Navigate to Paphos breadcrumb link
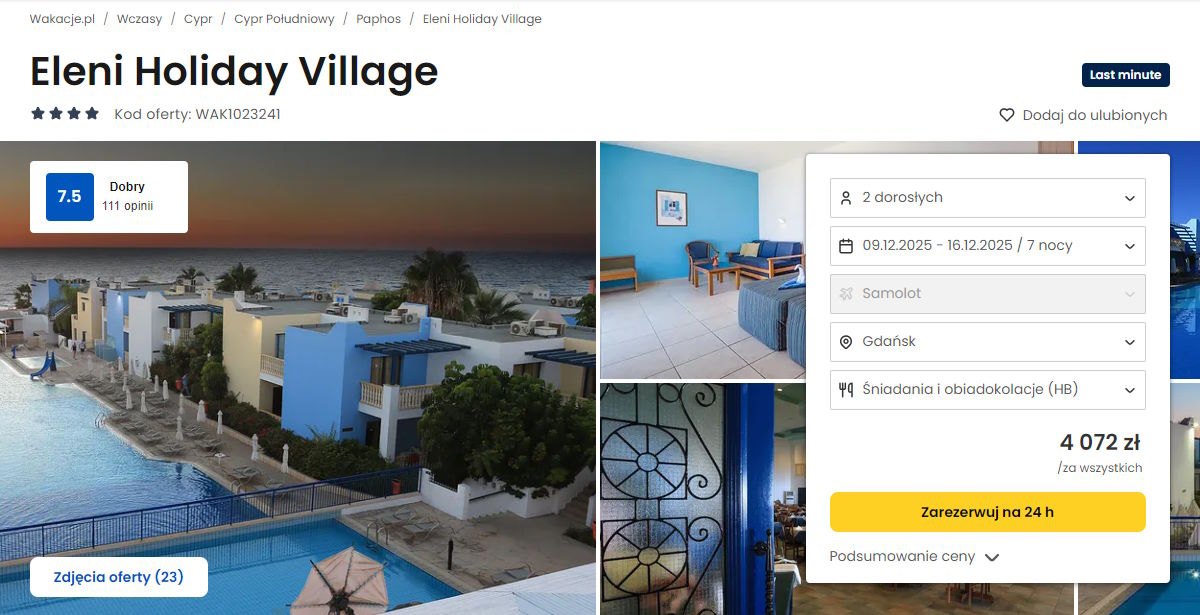 click(378, 19)
